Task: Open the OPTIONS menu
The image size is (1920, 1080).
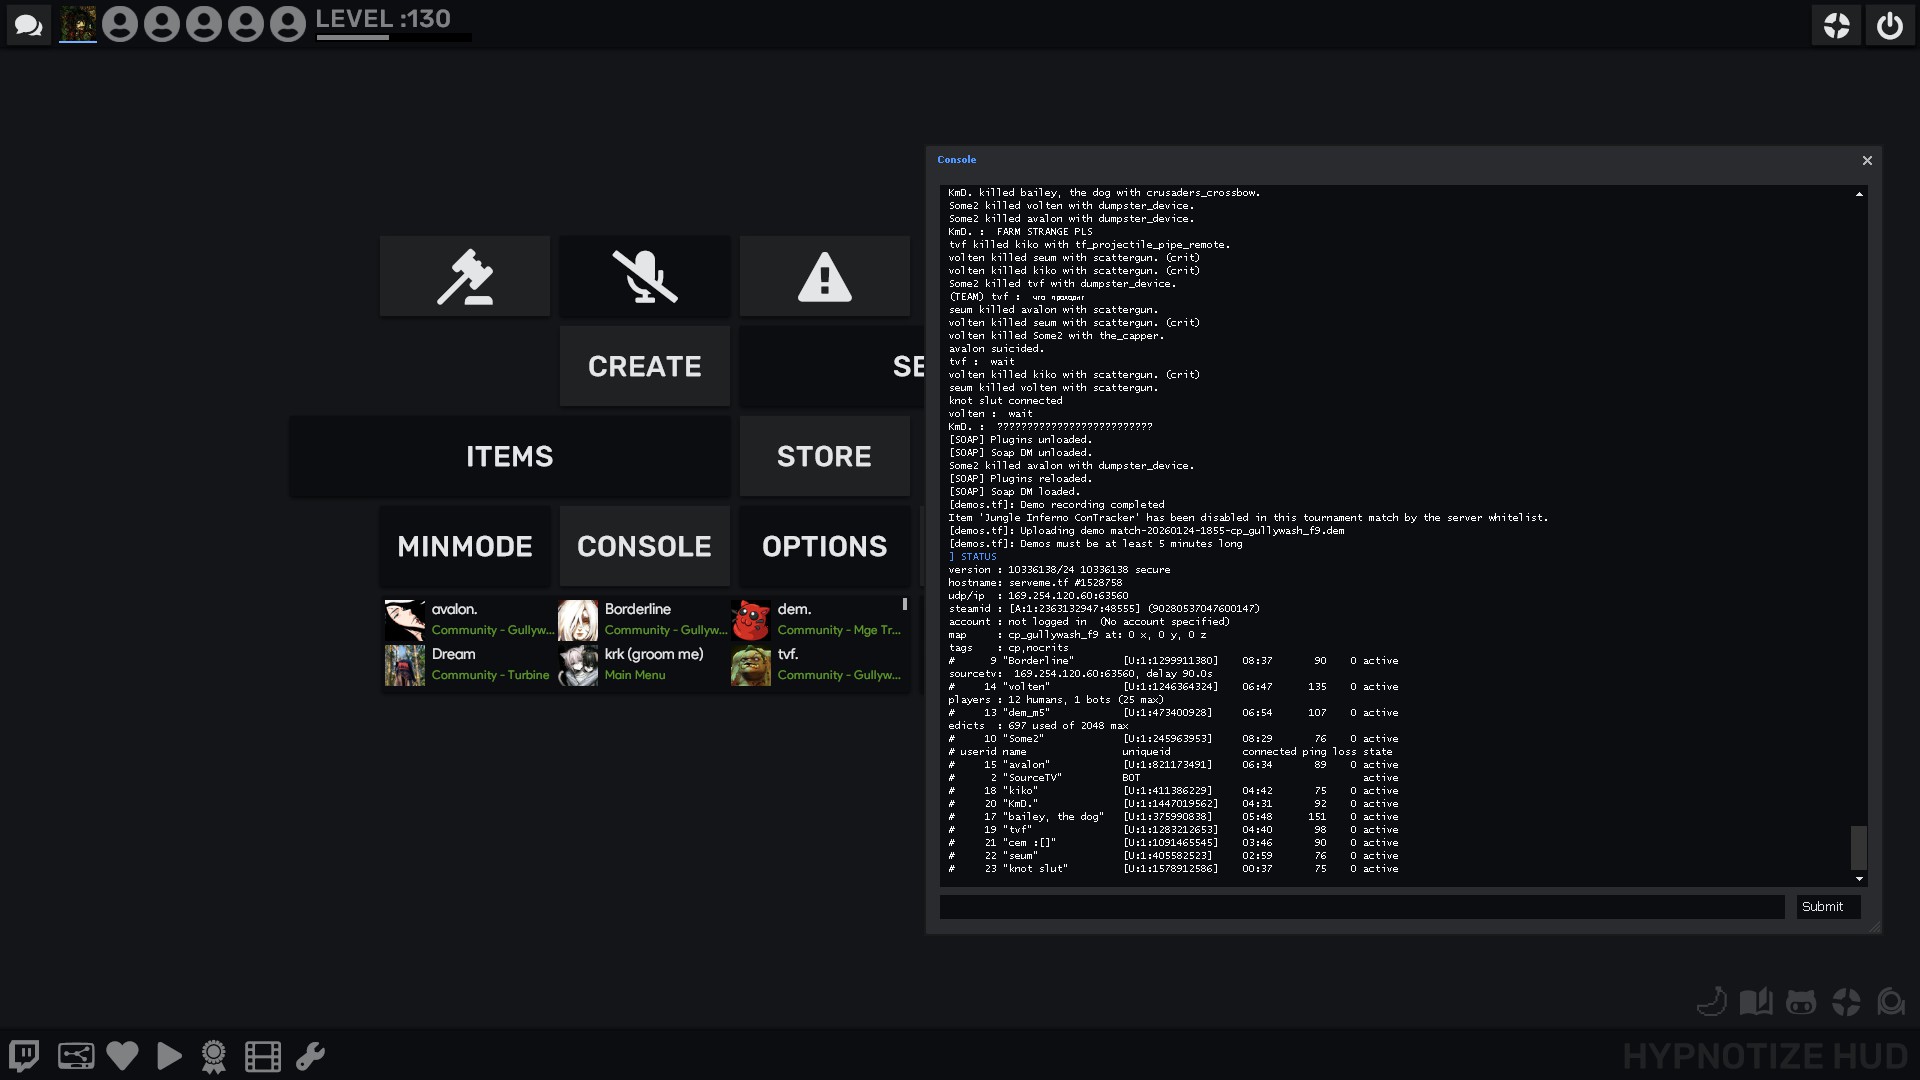Action: (x=824, y=547)
